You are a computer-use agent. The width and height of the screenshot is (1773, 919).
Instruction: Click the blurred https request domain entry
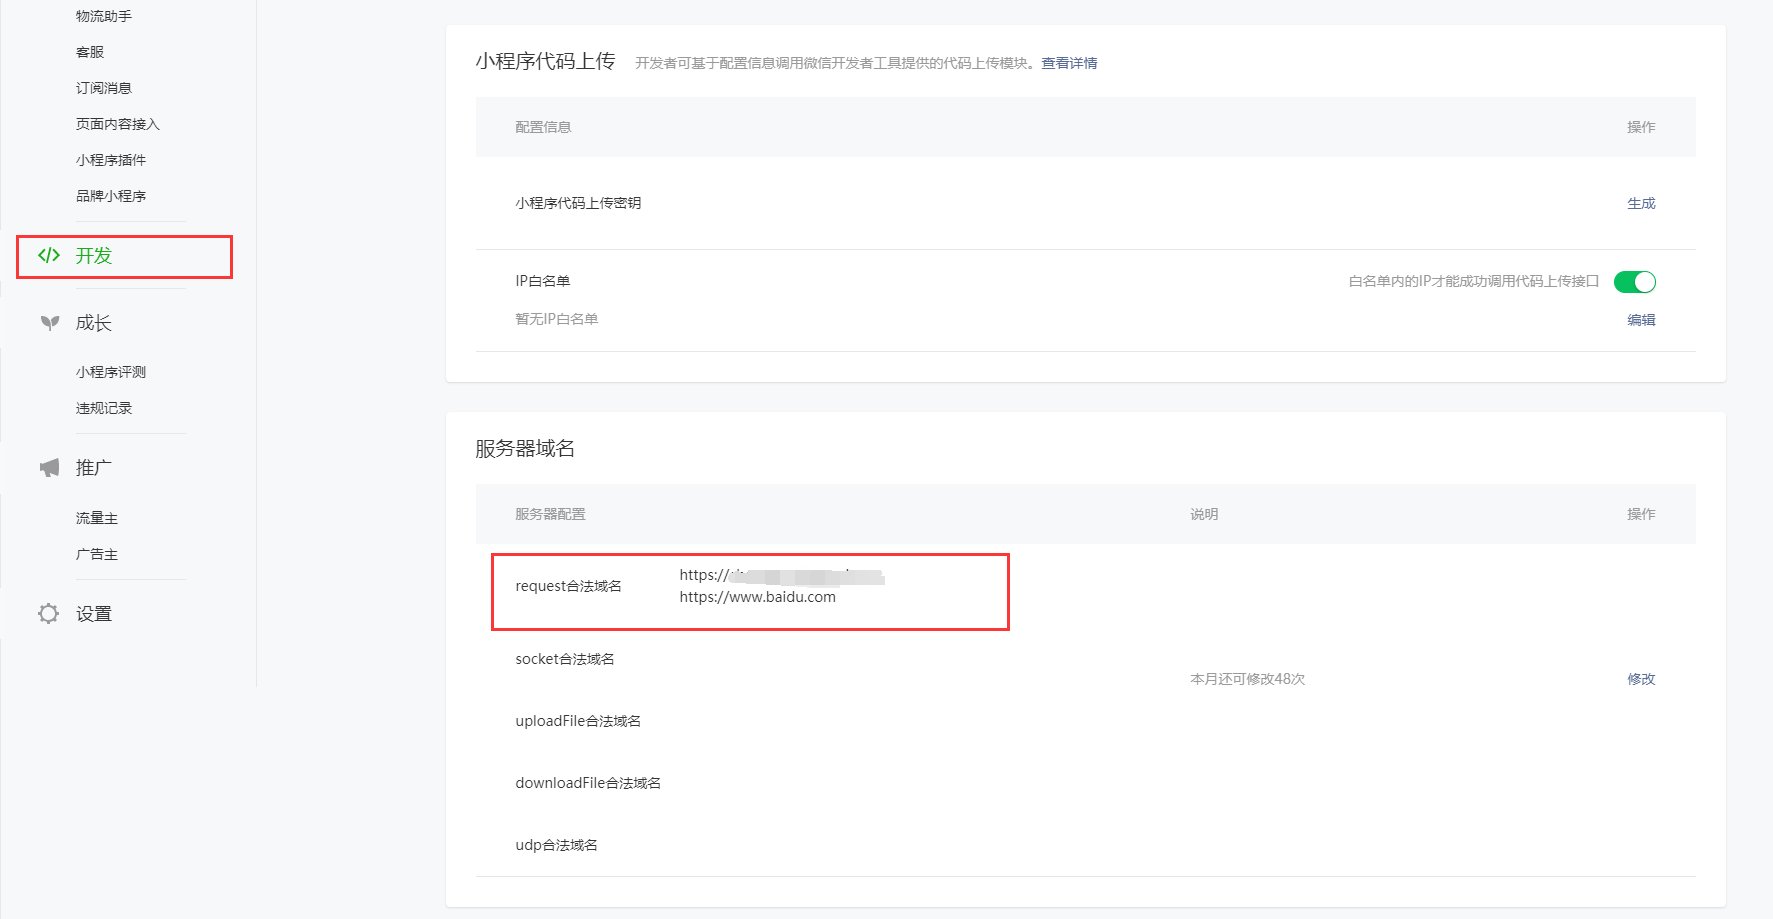[782, 575]
